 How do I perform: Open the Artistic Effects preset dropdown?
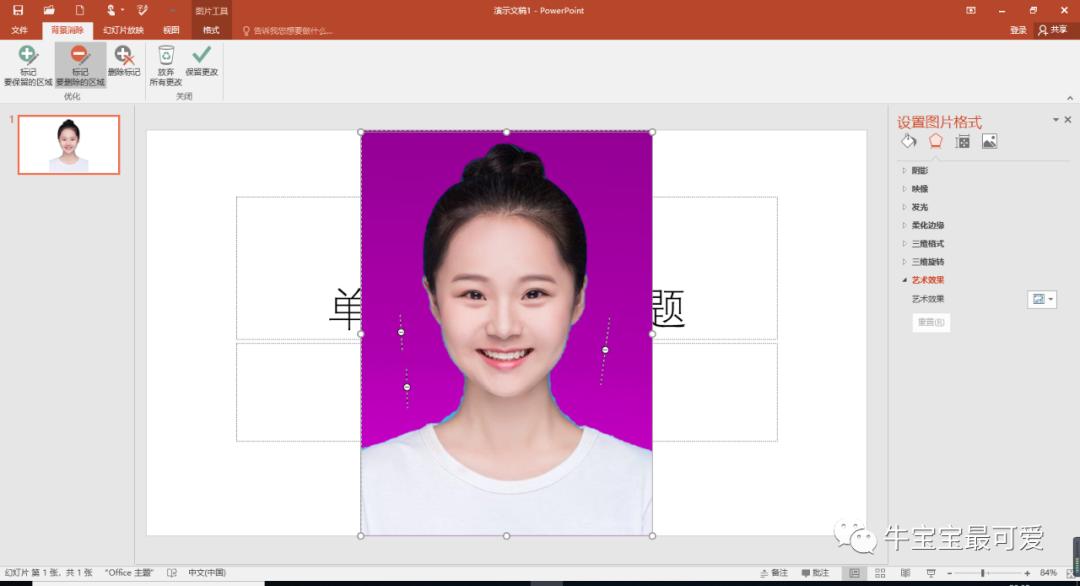click(1040, 298)
